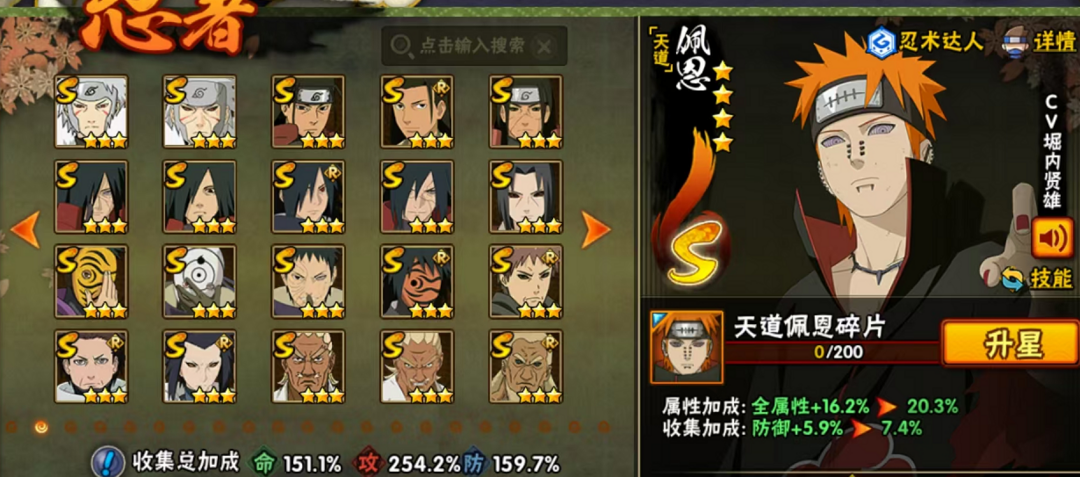The height and width of the screenshot is (477, 1080).
Task: Click the 收集总加成 collection bonus label
Action: [185, 461]
